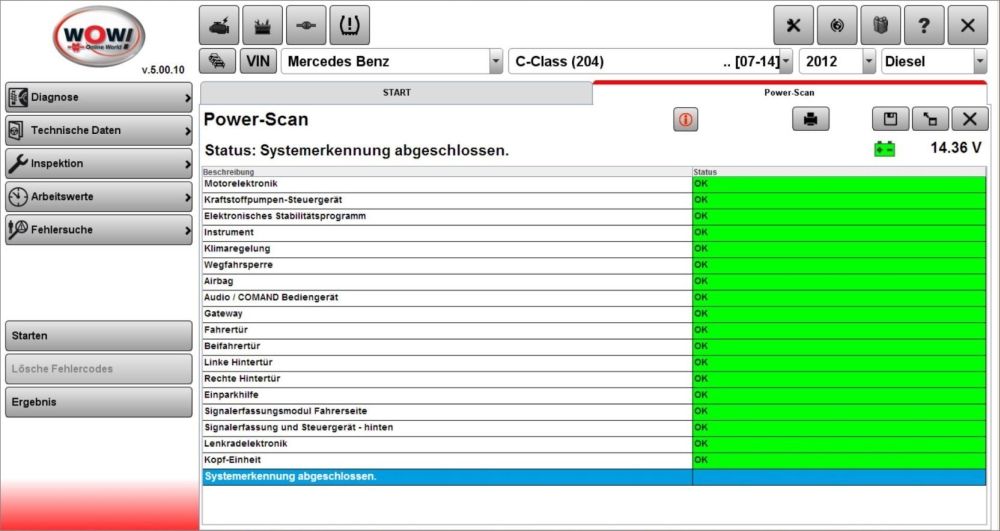The height and width of the screenshot is (531, 1000).
Task: Select the Kraftstoffpumpen-Steuergerät row
Action: (594, 200)
